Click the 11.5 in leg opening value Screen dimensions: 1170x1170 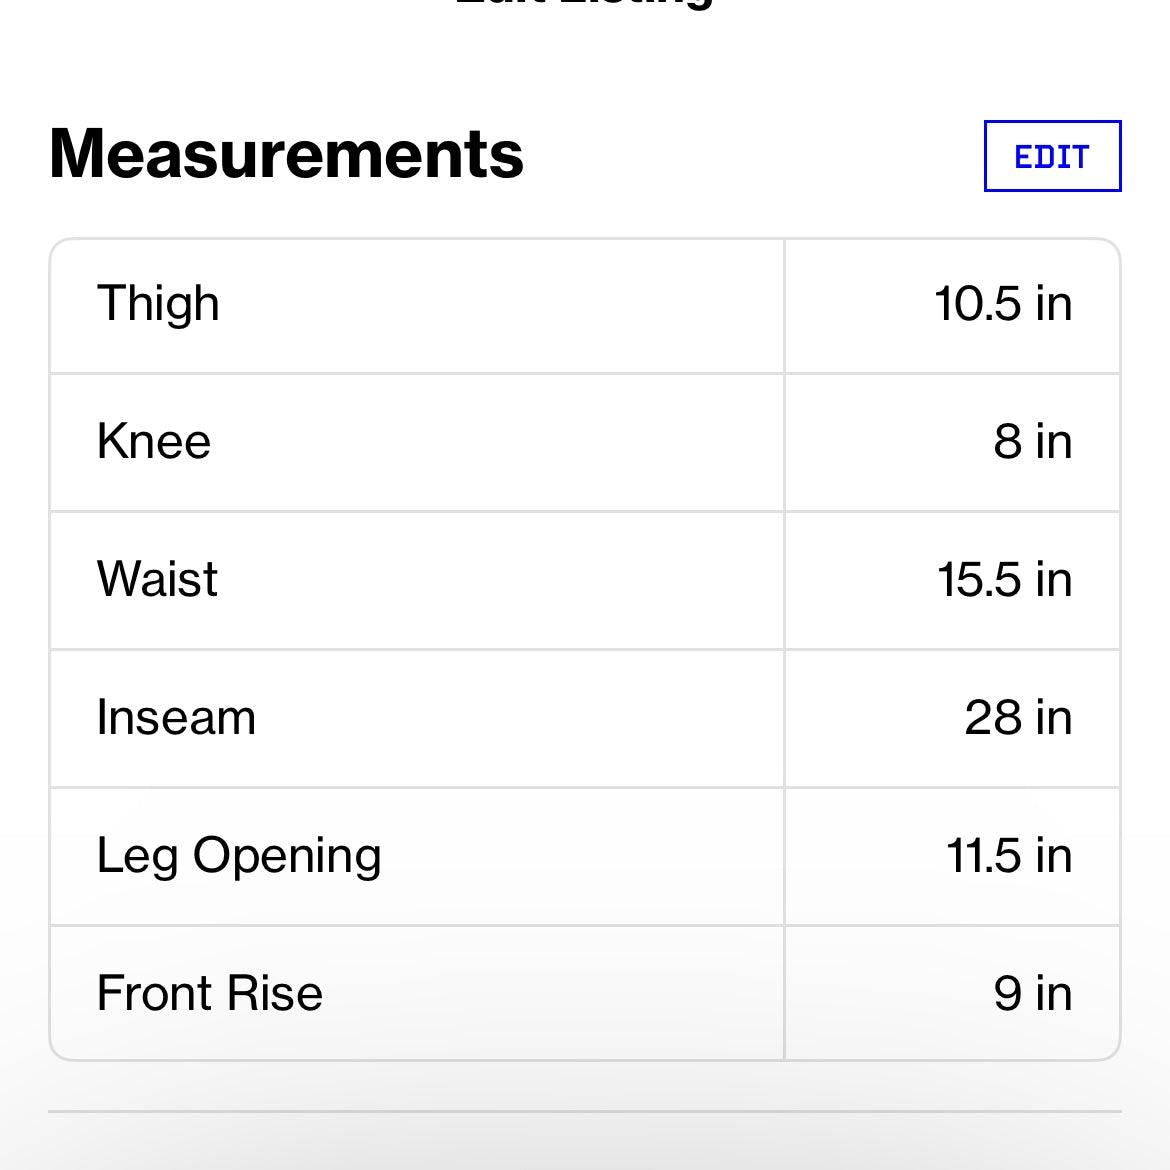1008,856
